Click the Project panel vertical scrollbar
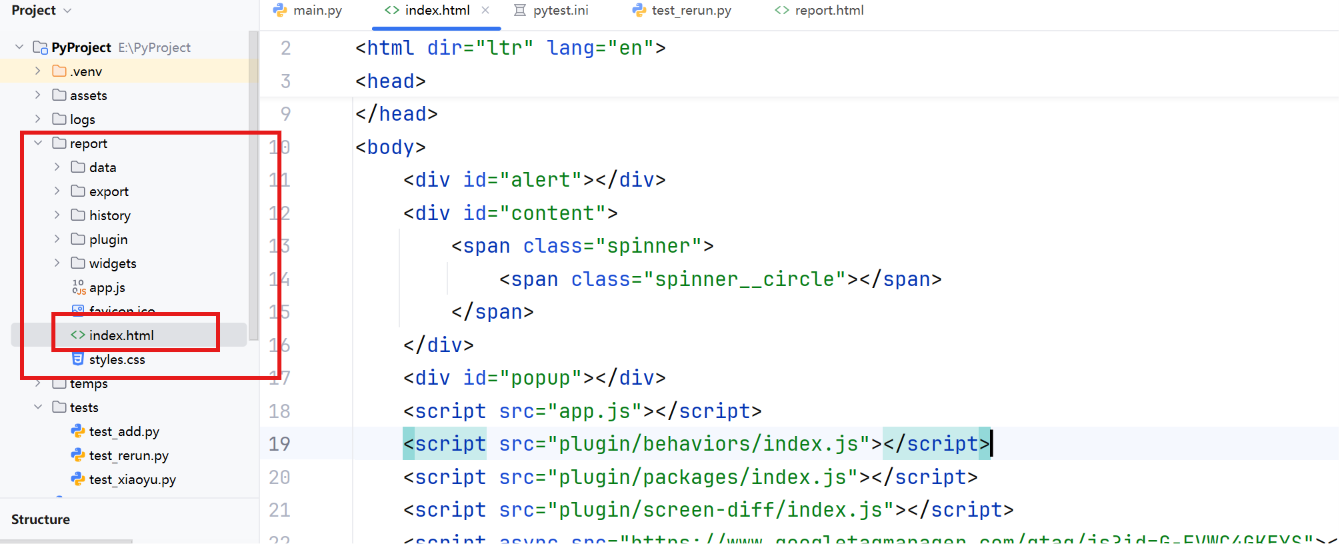This screenshot has height=544, width=1339. (x=254, y=185)
